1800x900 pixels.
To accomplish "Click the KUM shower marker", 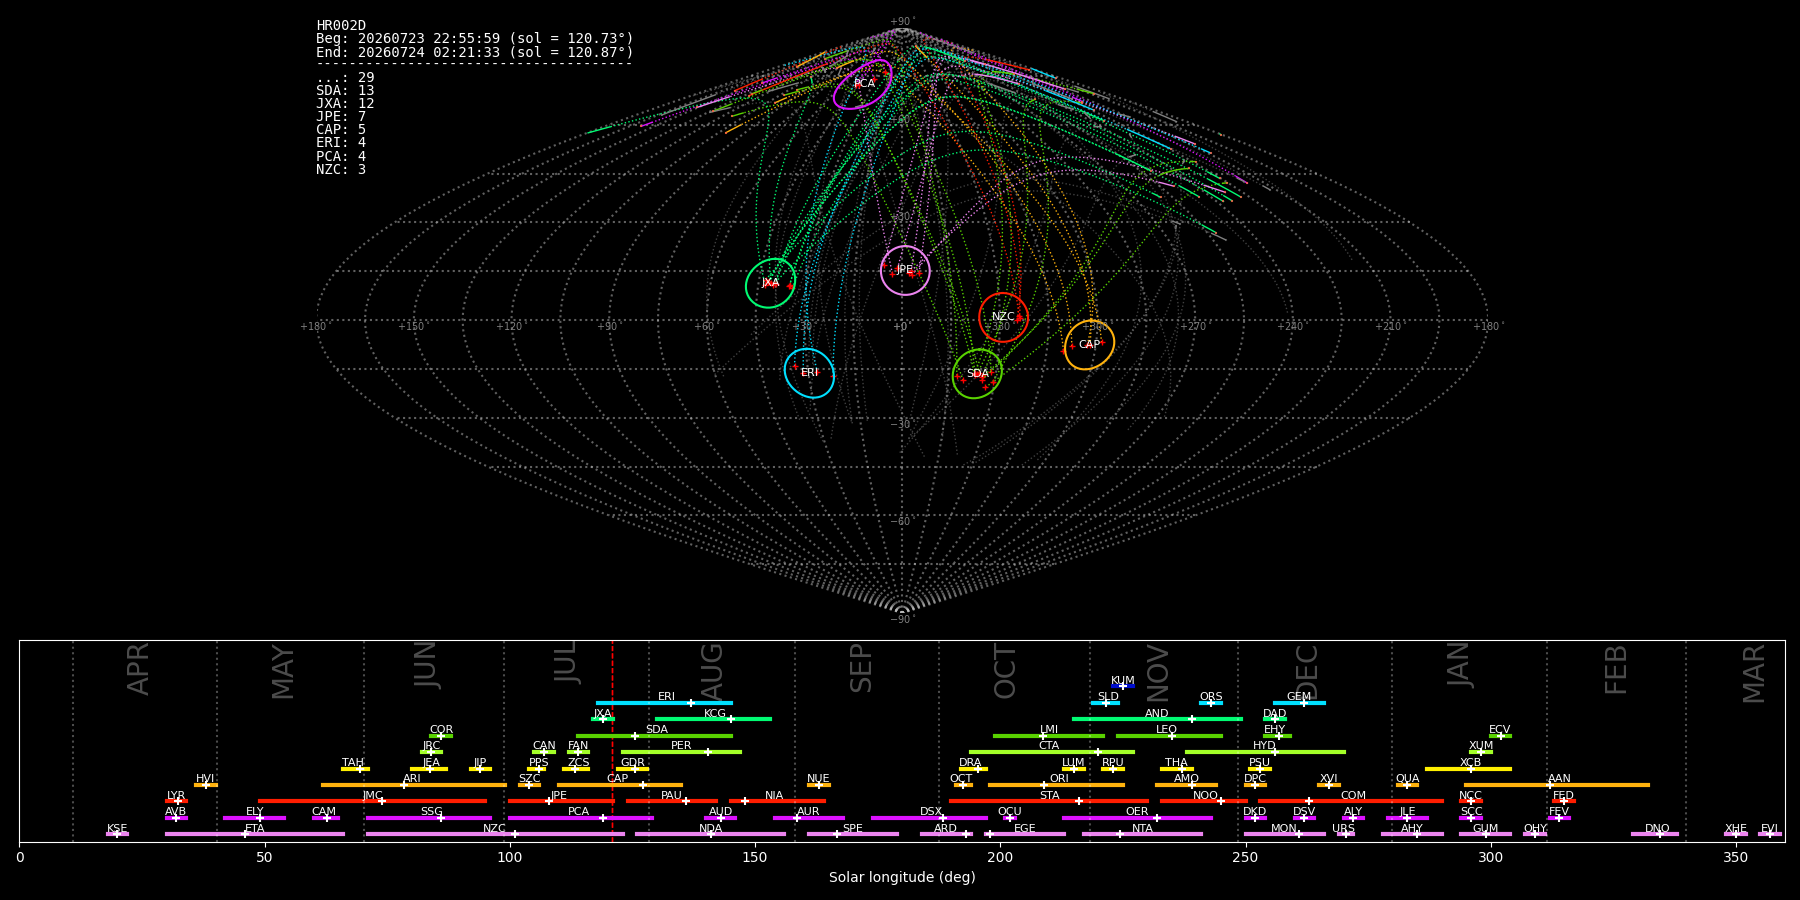I will (1122, 686).
